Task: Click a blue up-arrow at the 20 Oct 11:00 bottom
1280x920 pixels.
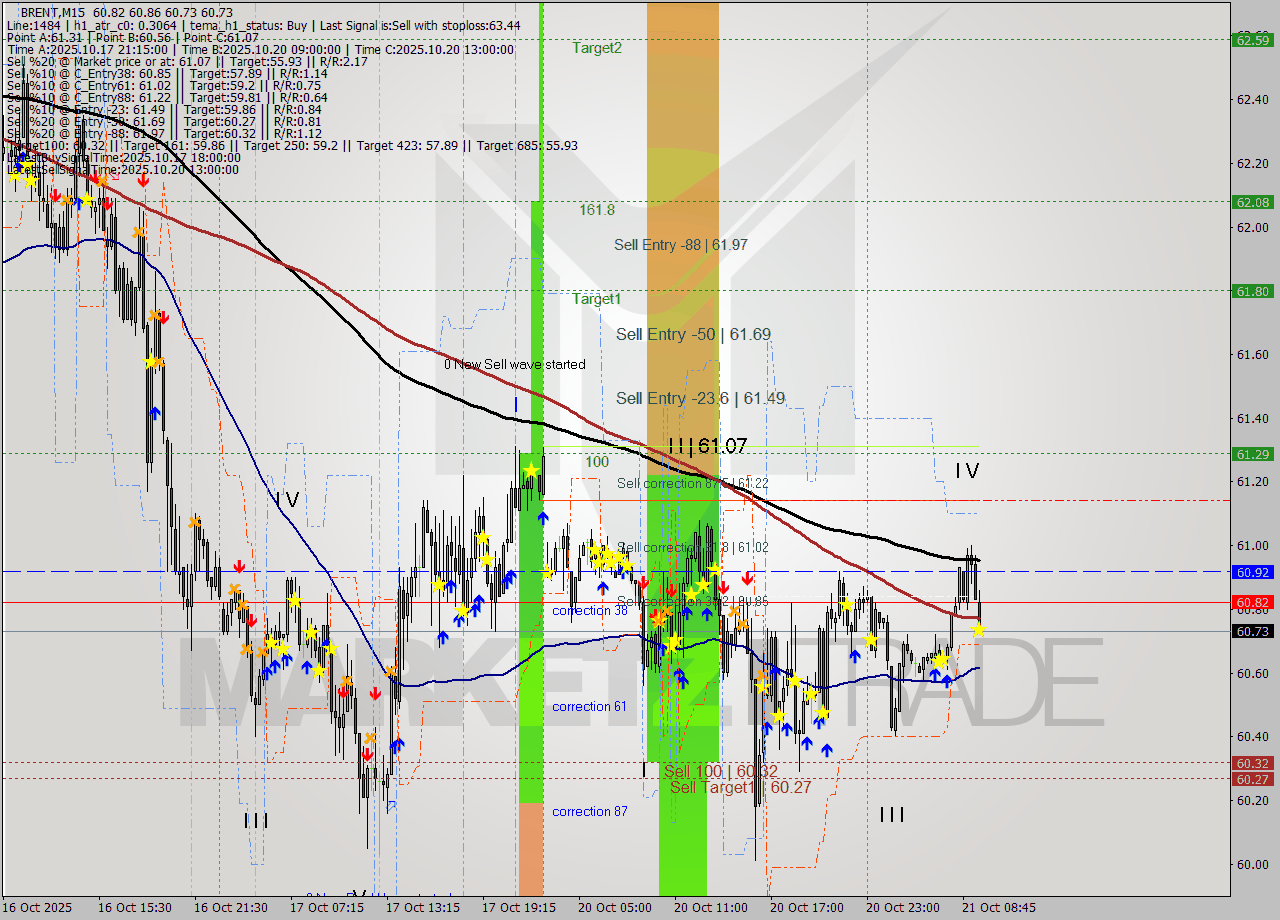Action: point(683,679)
